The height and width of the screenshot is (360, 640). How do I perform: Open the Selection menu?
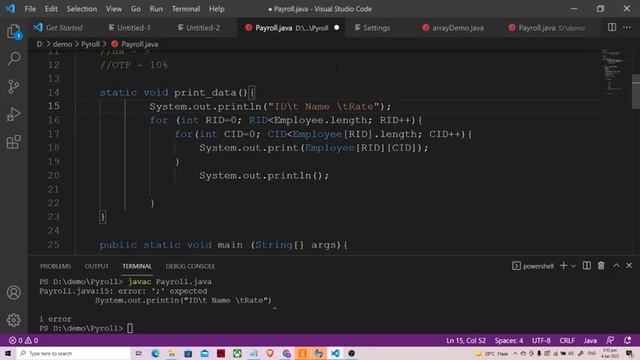click(82, 9)
